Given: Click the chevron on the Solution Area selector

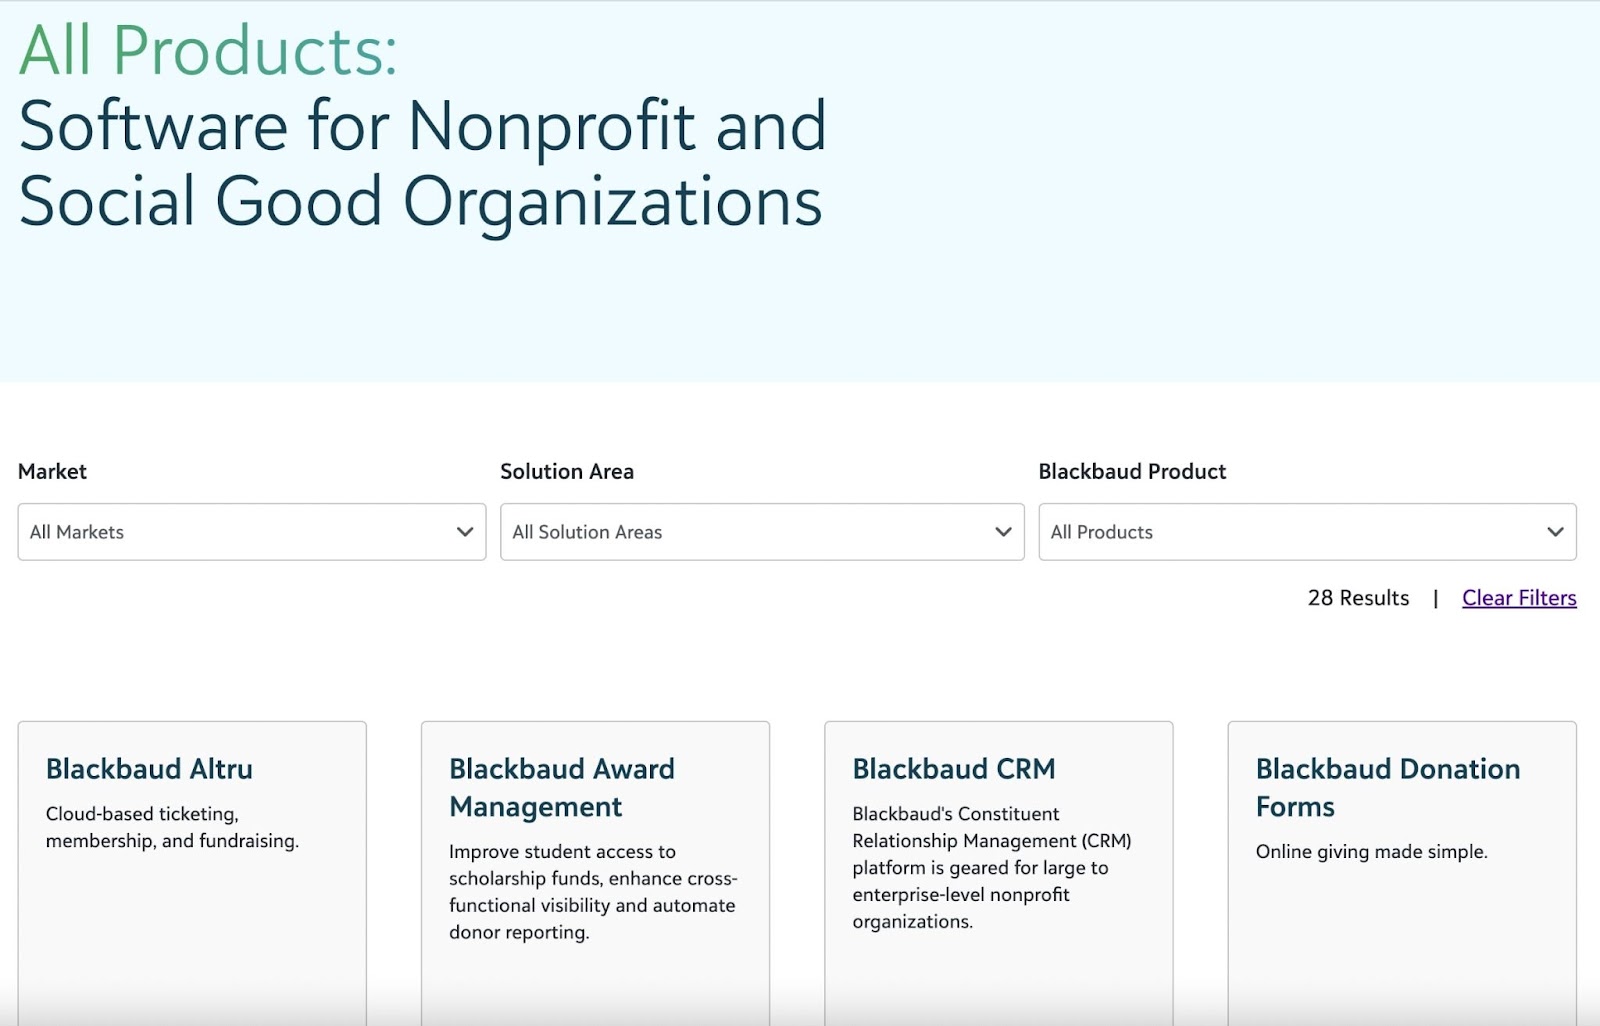Looking at the screenshot, I should tap(1001, 532).
